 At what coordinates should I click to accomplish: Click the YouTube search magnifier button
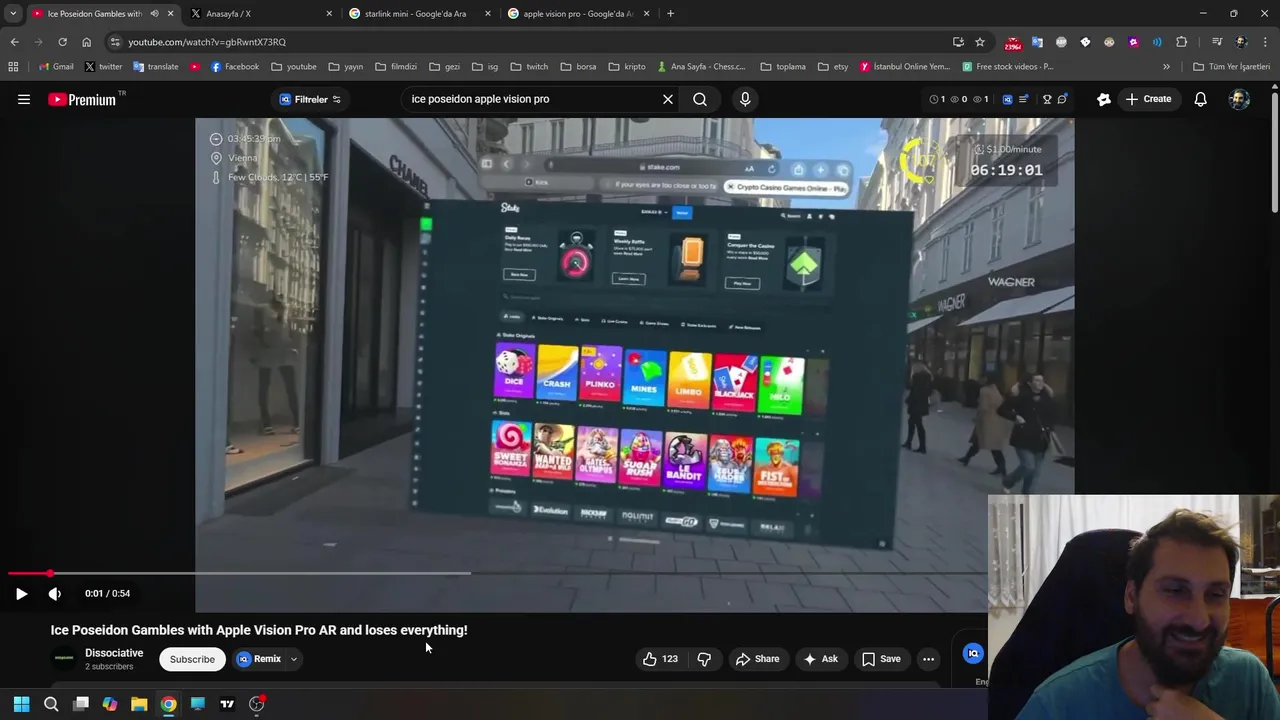(700, 99)
